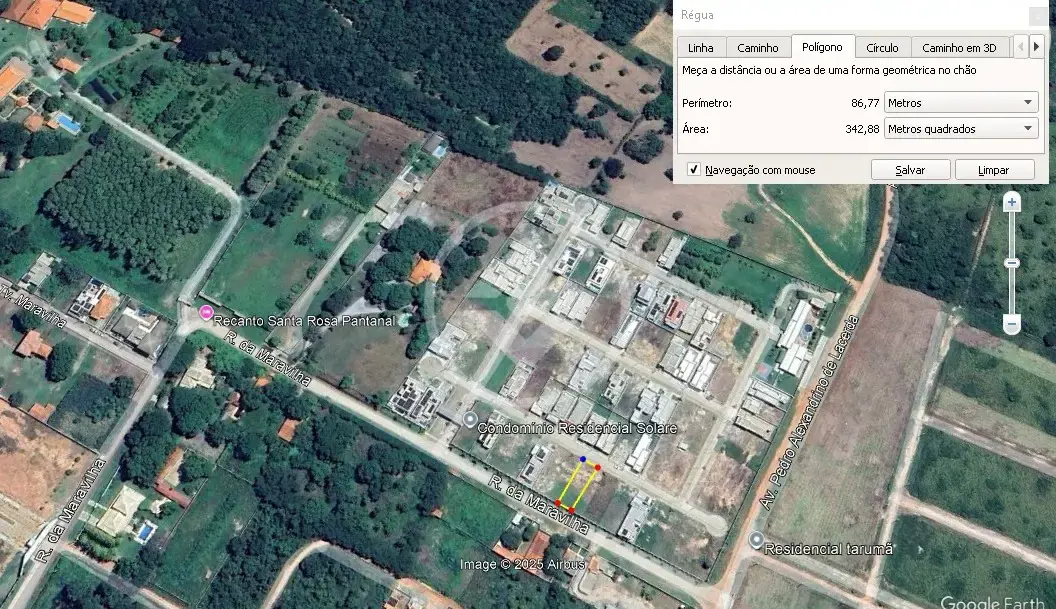1056x609 pixels.
Task: Click the Tv. Maravilha street label
Action: tap(34, 309)
